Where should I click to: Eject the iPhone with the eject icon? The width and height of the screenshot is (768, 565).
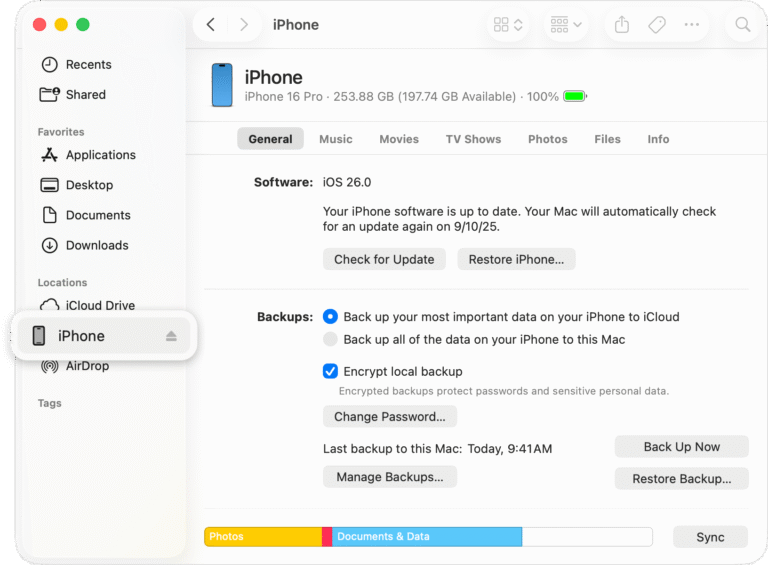coord(171,336)
